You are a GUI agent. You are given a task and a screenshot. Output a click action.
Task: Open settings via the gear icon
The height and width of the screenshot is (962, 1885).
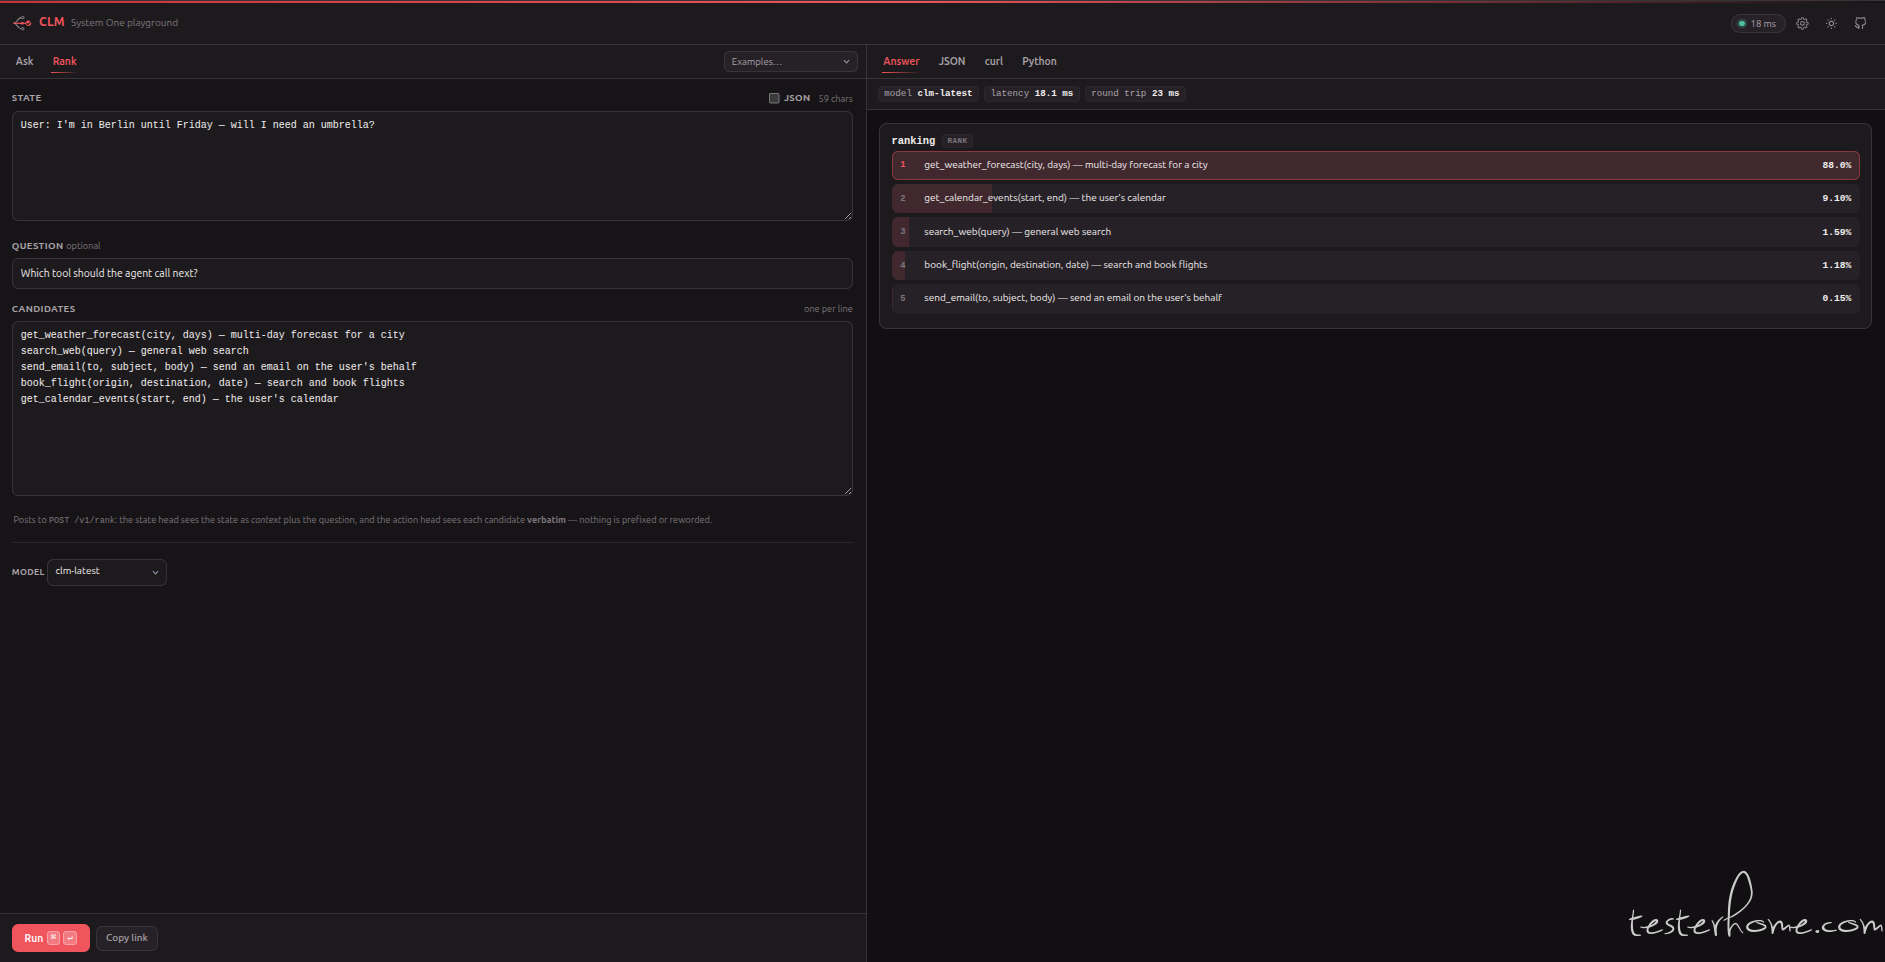coord(1802,23)
